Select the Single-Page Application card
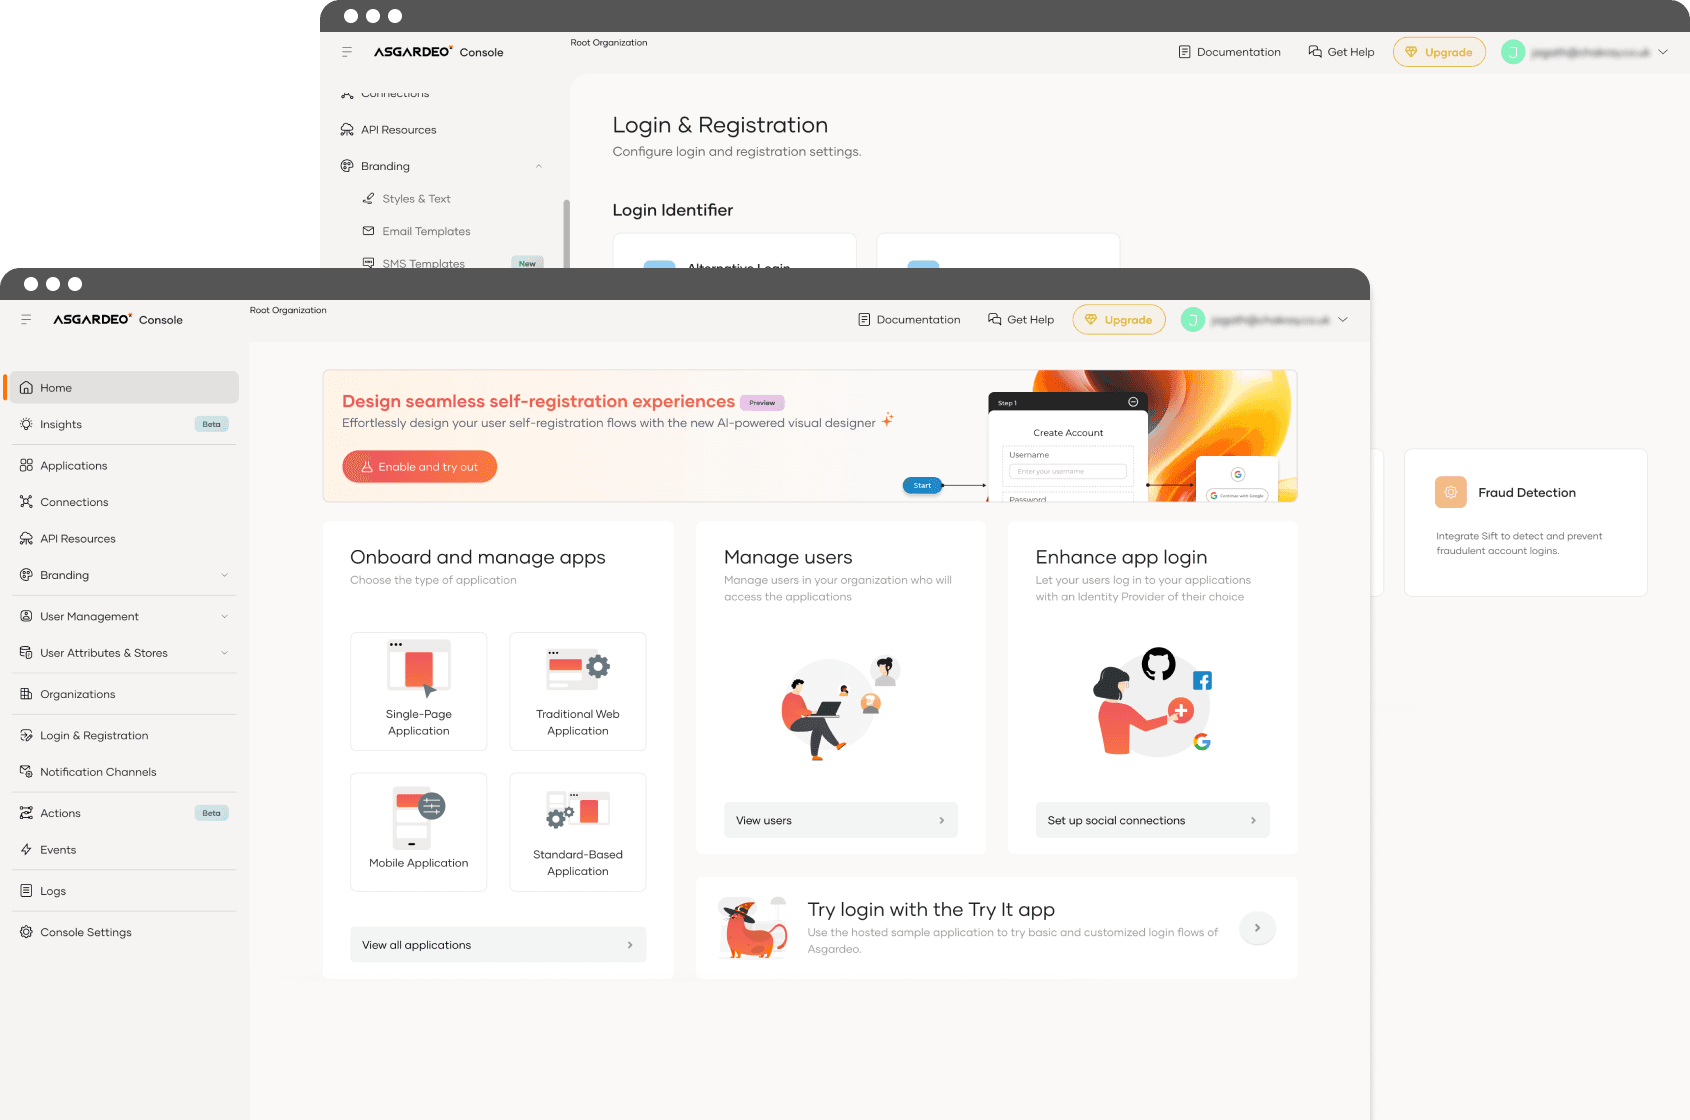 418,691
